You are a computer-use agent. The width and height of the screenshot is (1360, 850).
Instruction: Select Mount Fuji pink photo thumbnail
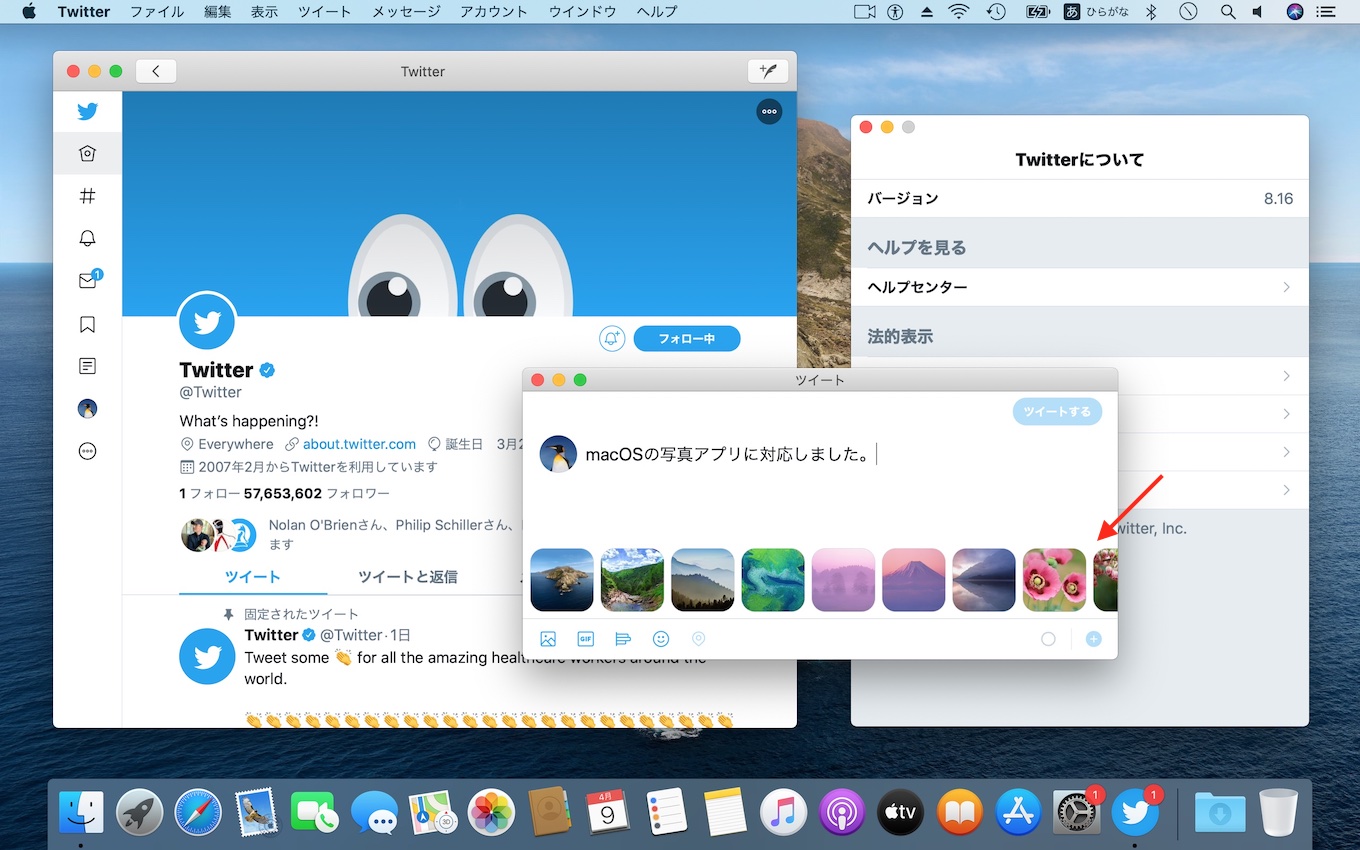click(914, 580)
